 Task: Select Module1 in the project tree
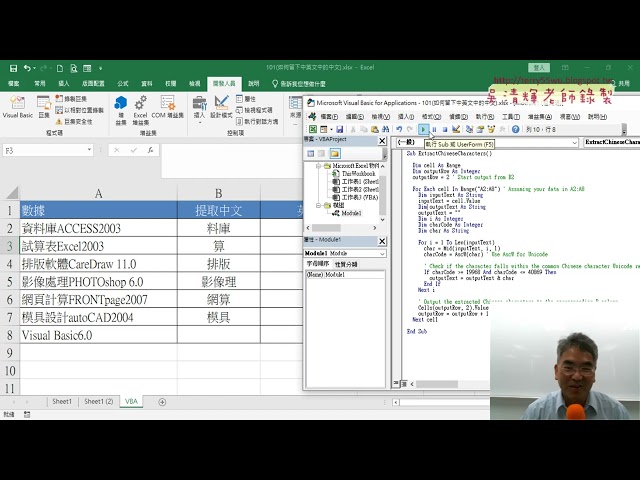click(351, 213)
